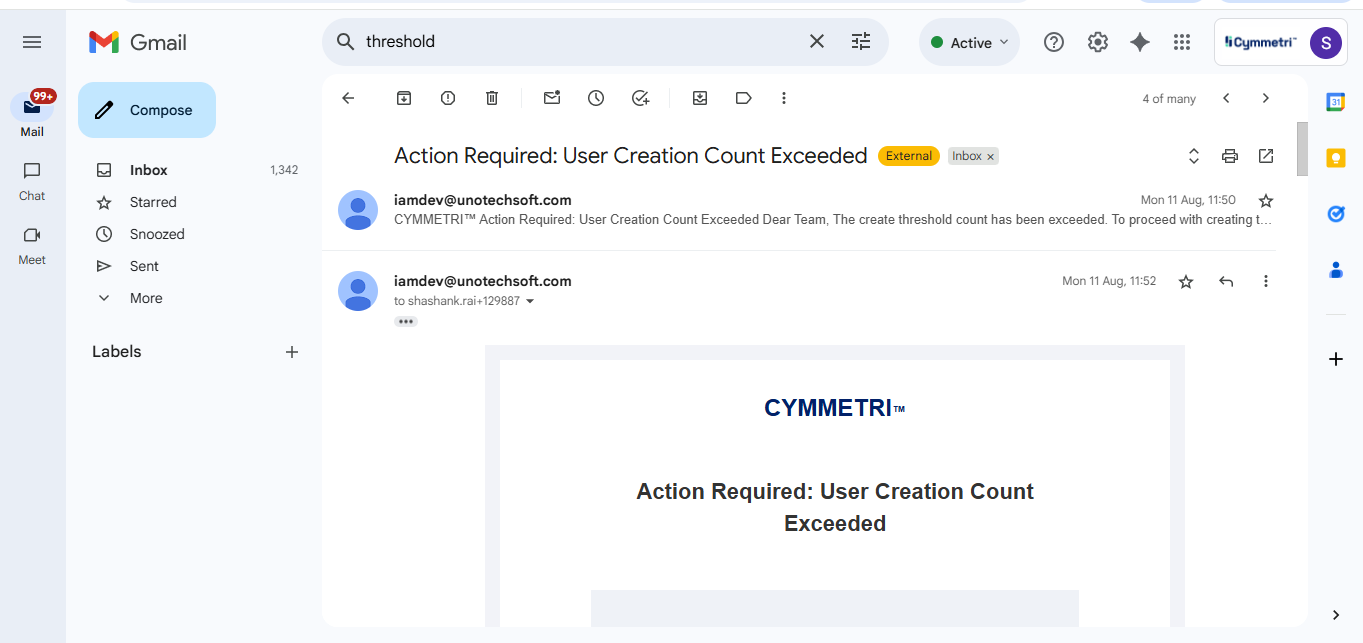Screen dimensions: 1363x643
Task: Show trimmed content ellipsis button
Action: [x=406, y=322]
